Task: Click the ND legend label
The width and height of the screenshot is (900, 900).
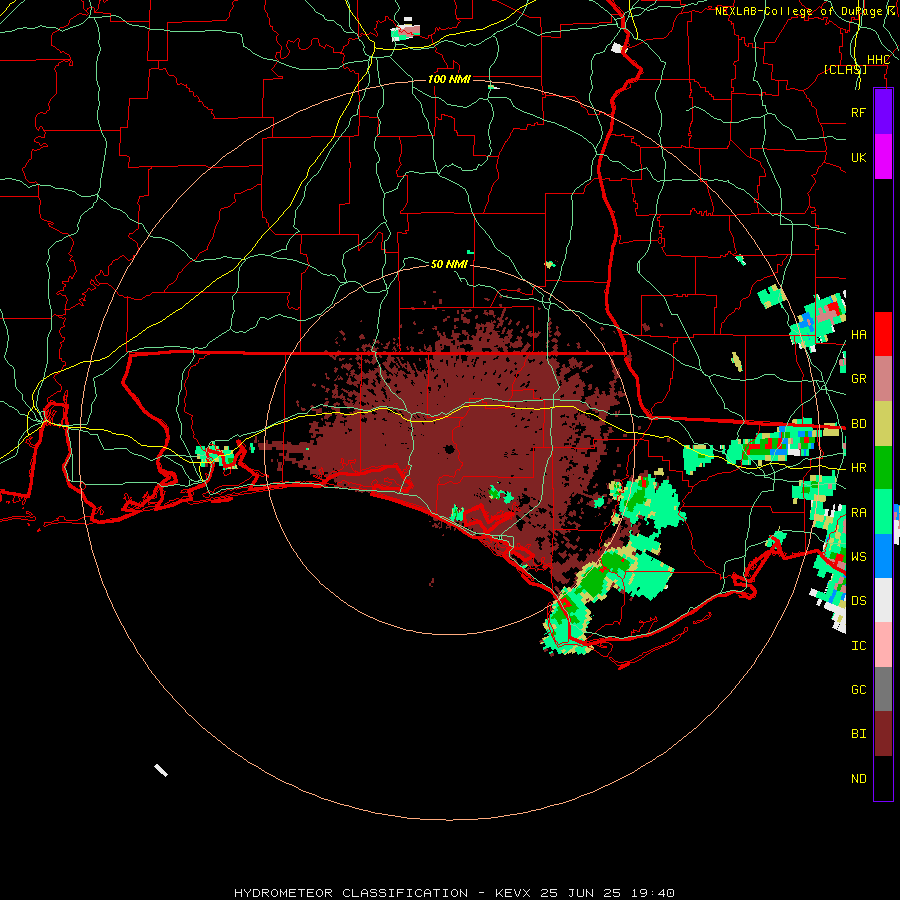Action: [x=858, y=779]
